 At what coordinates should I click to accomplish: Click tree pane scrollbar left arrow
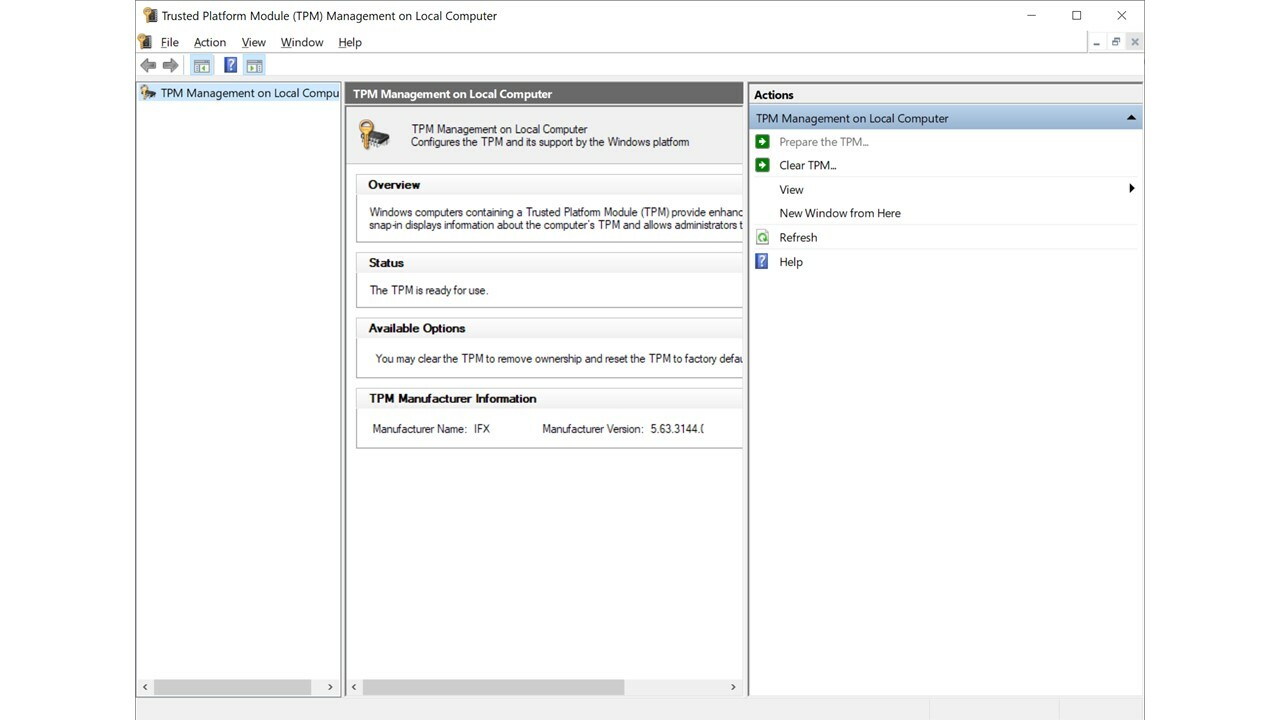(x=145, y=687)
